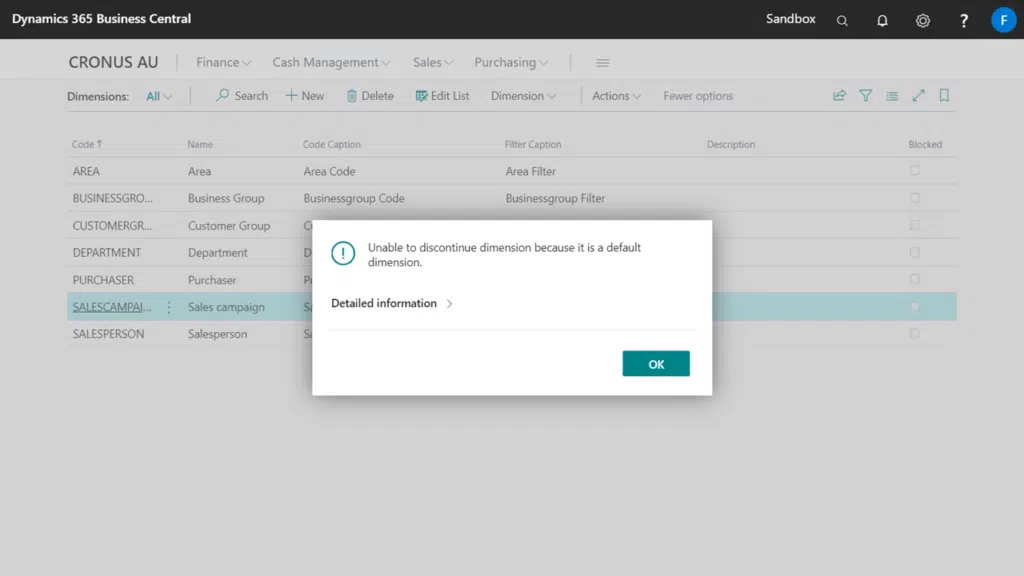
Task: Open the Purchasing menu
Action: pos(511,62)
